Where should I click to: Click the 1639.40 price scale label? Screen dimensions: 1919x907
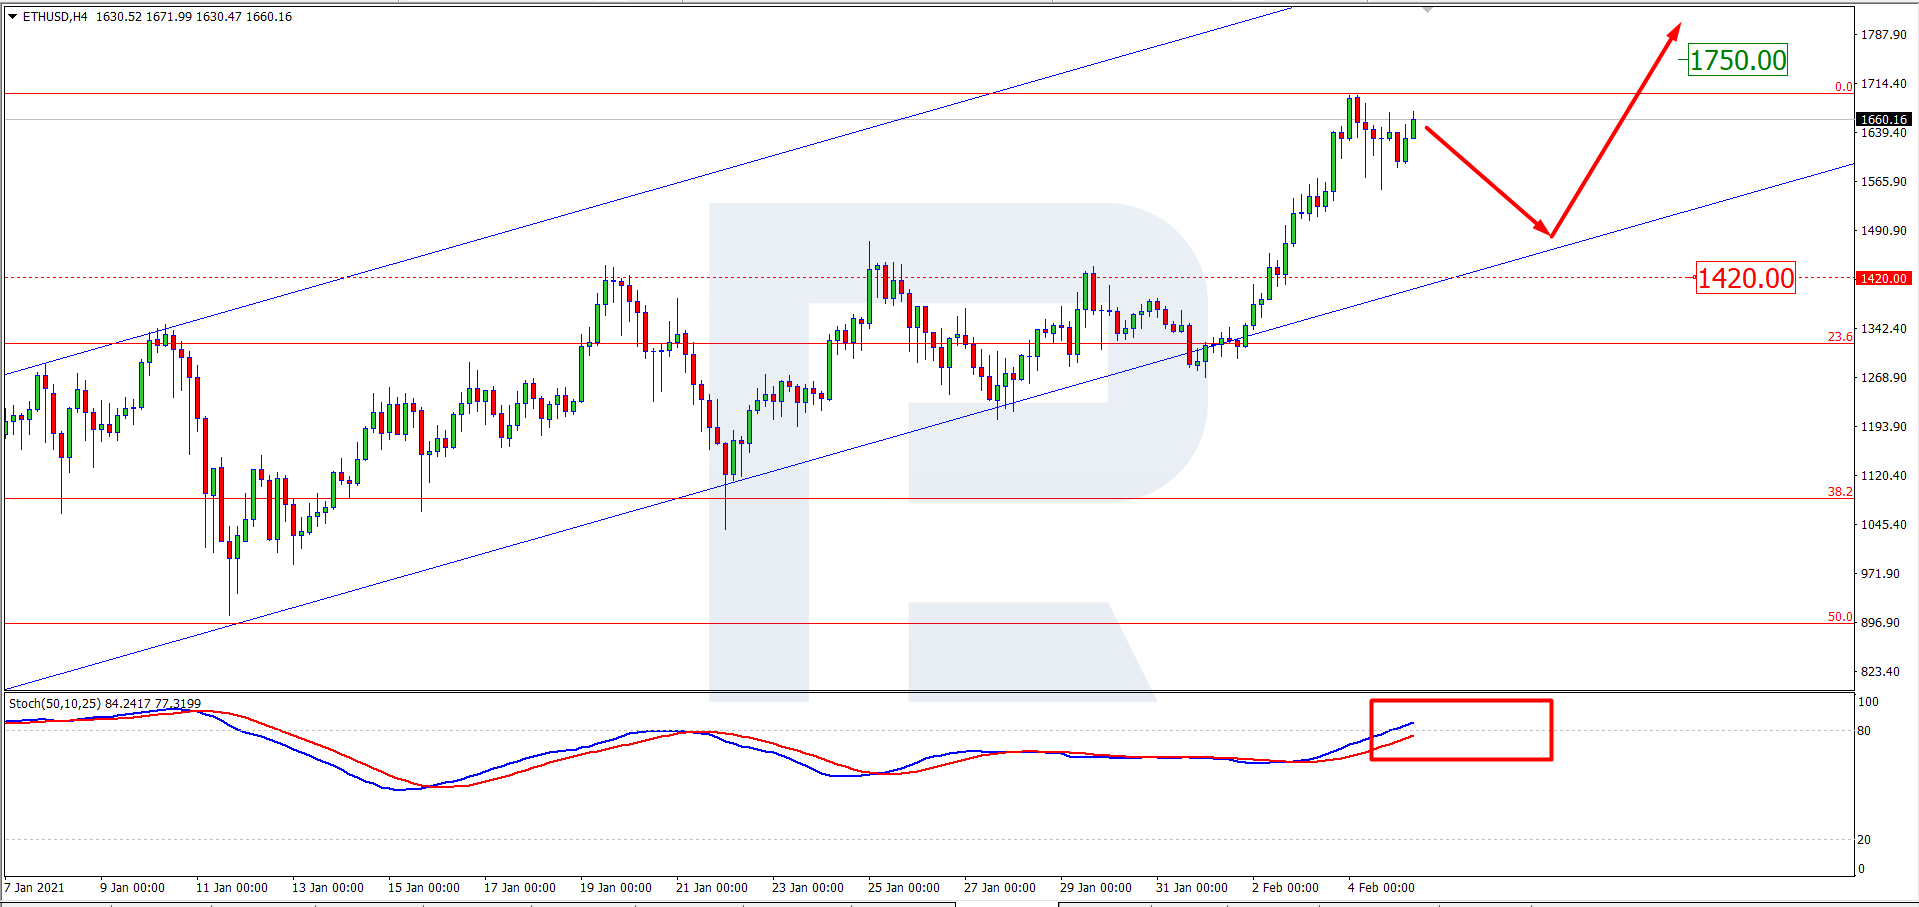pyautogui.click(x=1884, y=133)
